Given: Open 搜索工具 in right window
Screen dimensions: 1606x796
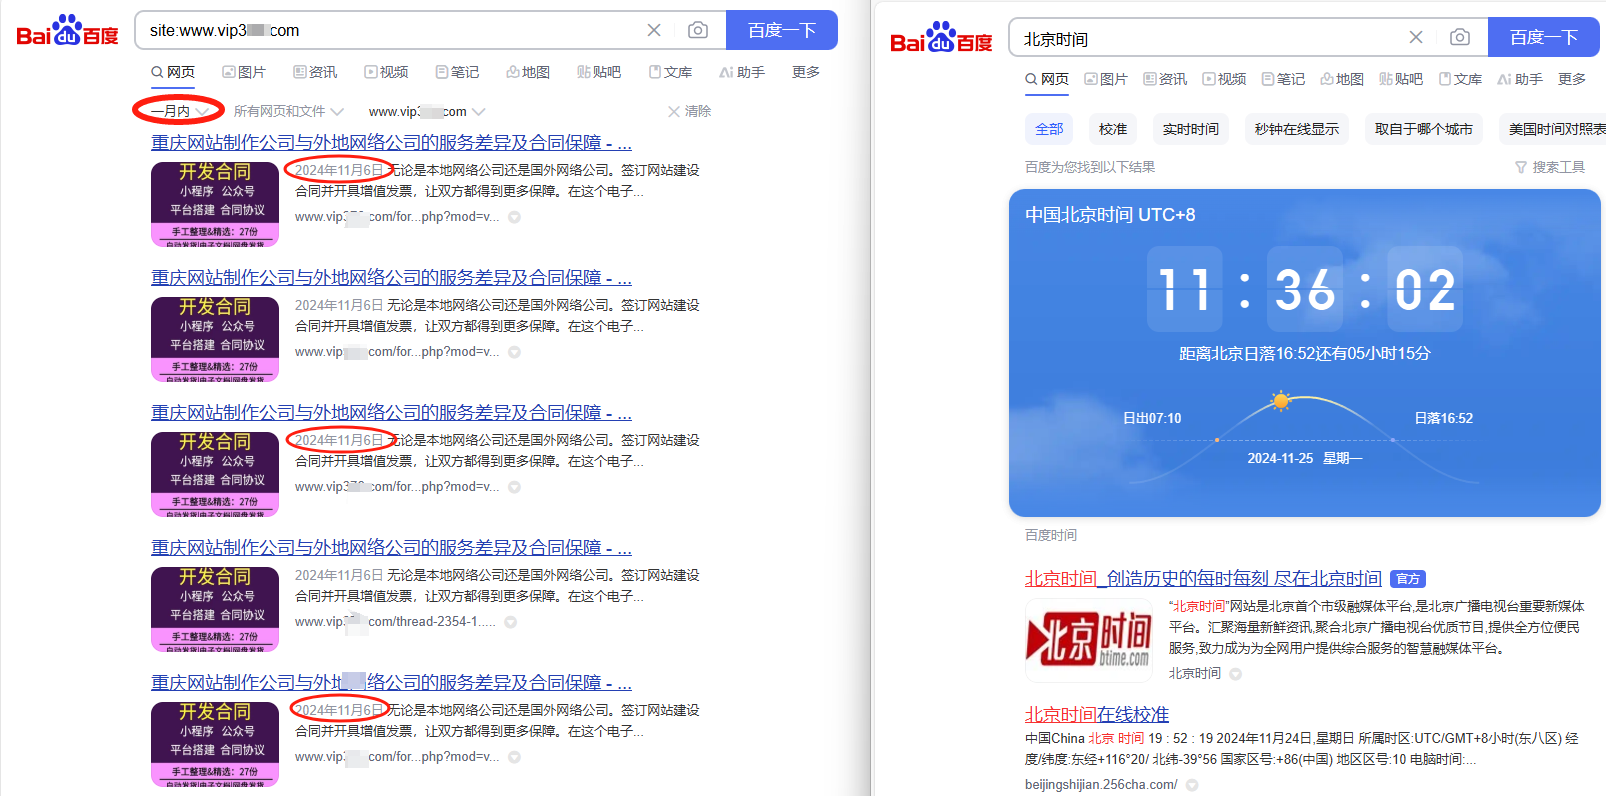Looking at the screenshot, I should click(x=1550, y=167).
